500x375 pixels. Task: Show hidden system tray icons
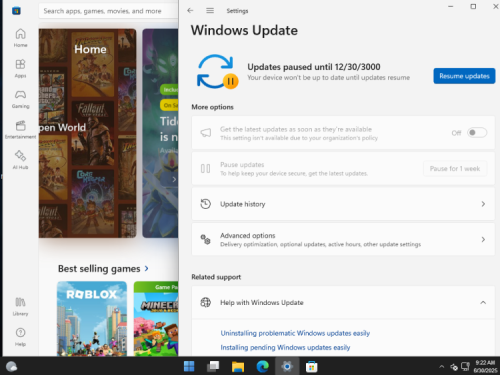tap(442, 367)
